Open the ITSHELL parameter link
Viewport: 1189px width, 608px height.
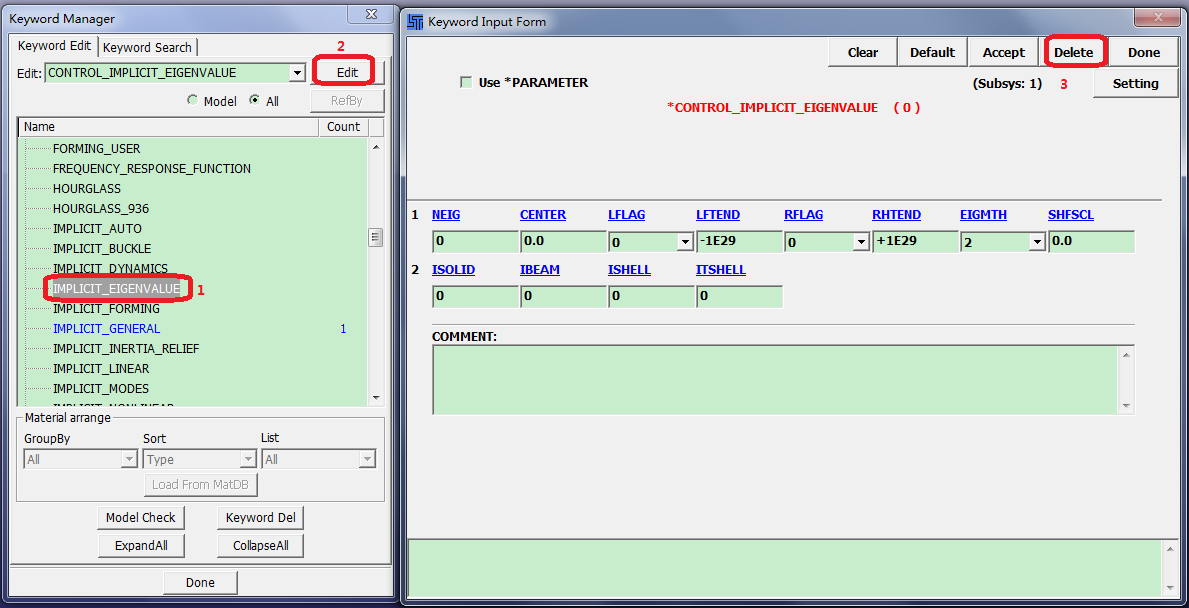click(720, 269)
